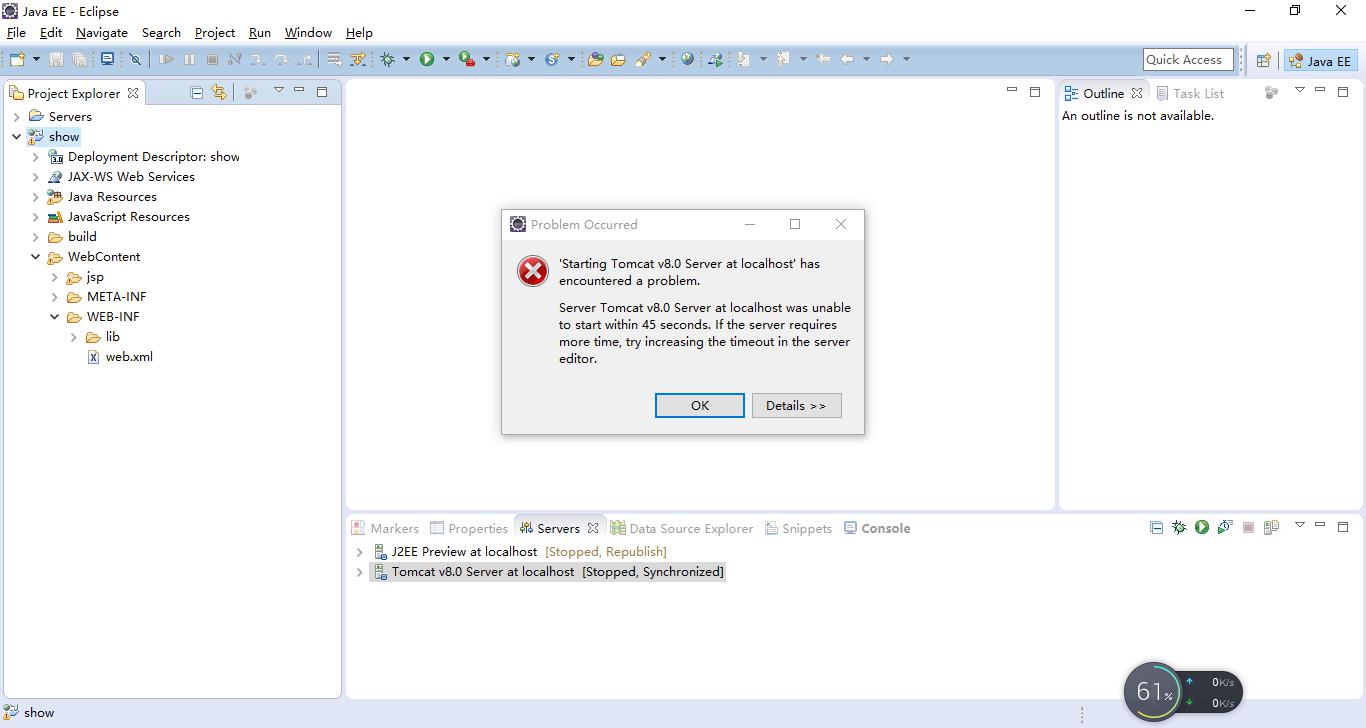Click Link with Editor icon in Project Explorer

[x=219, y=92]
